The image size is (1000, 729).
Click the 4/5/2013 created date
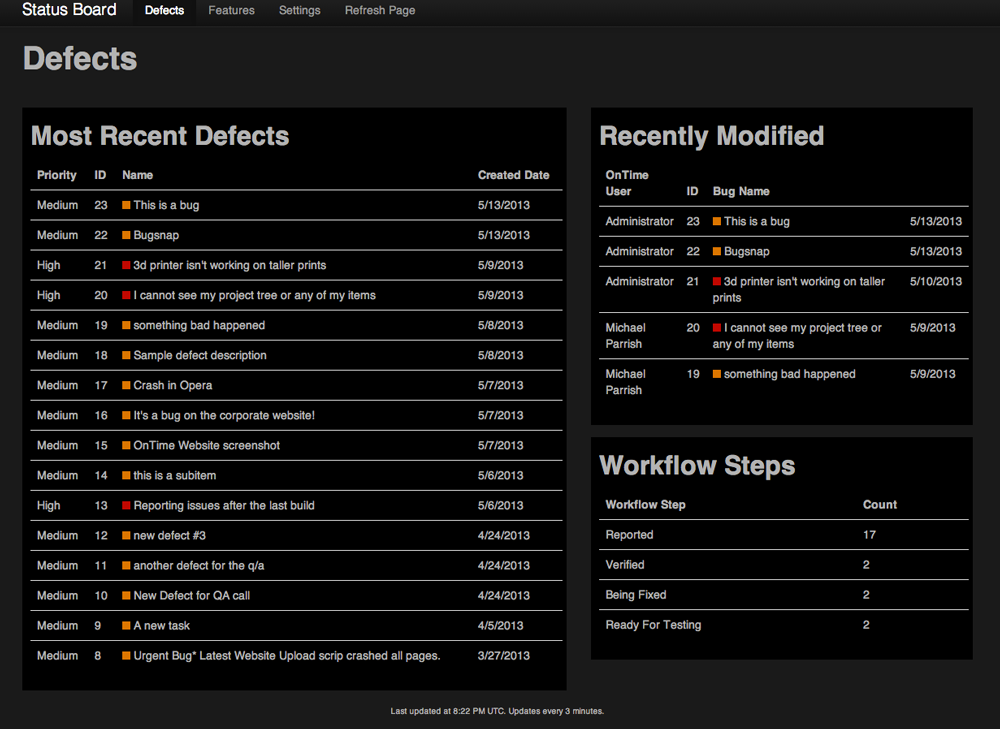click(x=501, y=626)
